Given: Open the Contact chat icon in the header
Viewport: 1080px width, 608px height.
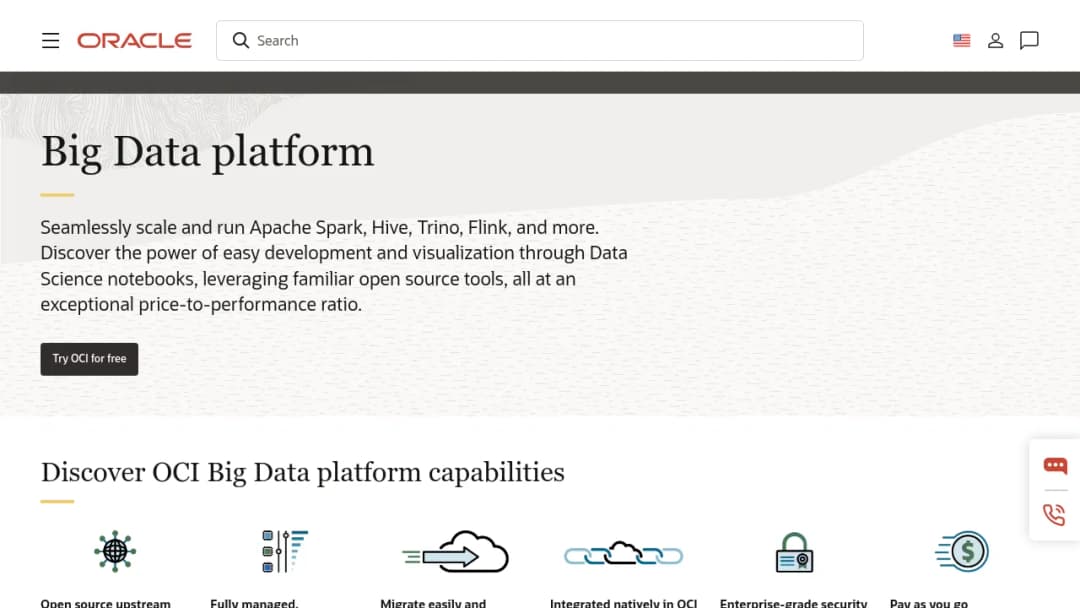Looking at the screenshot, I should pos(1029,41).
